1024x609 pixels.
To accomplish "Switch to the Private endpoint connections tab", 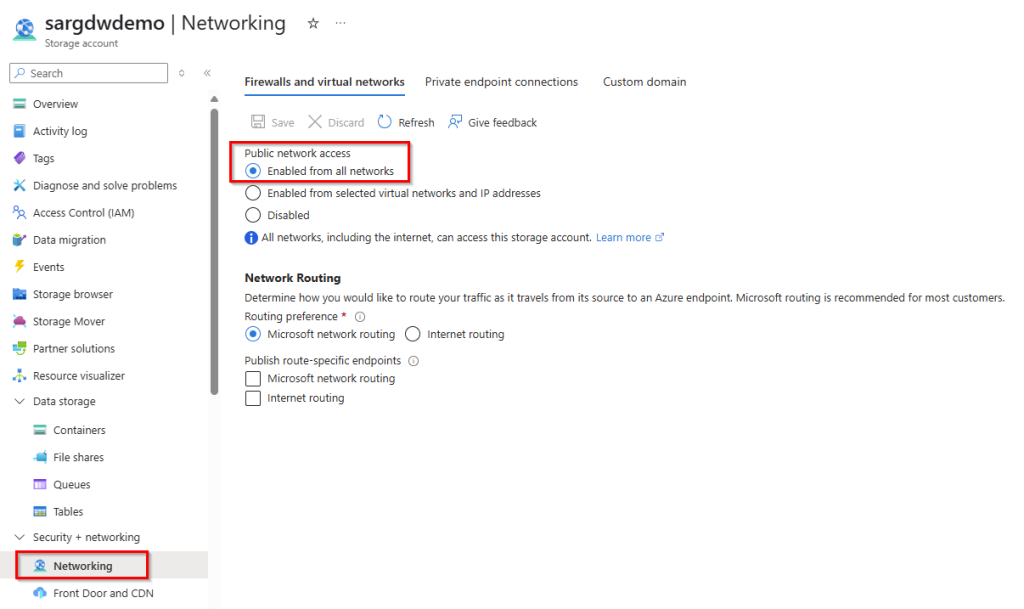I will 501,82.
